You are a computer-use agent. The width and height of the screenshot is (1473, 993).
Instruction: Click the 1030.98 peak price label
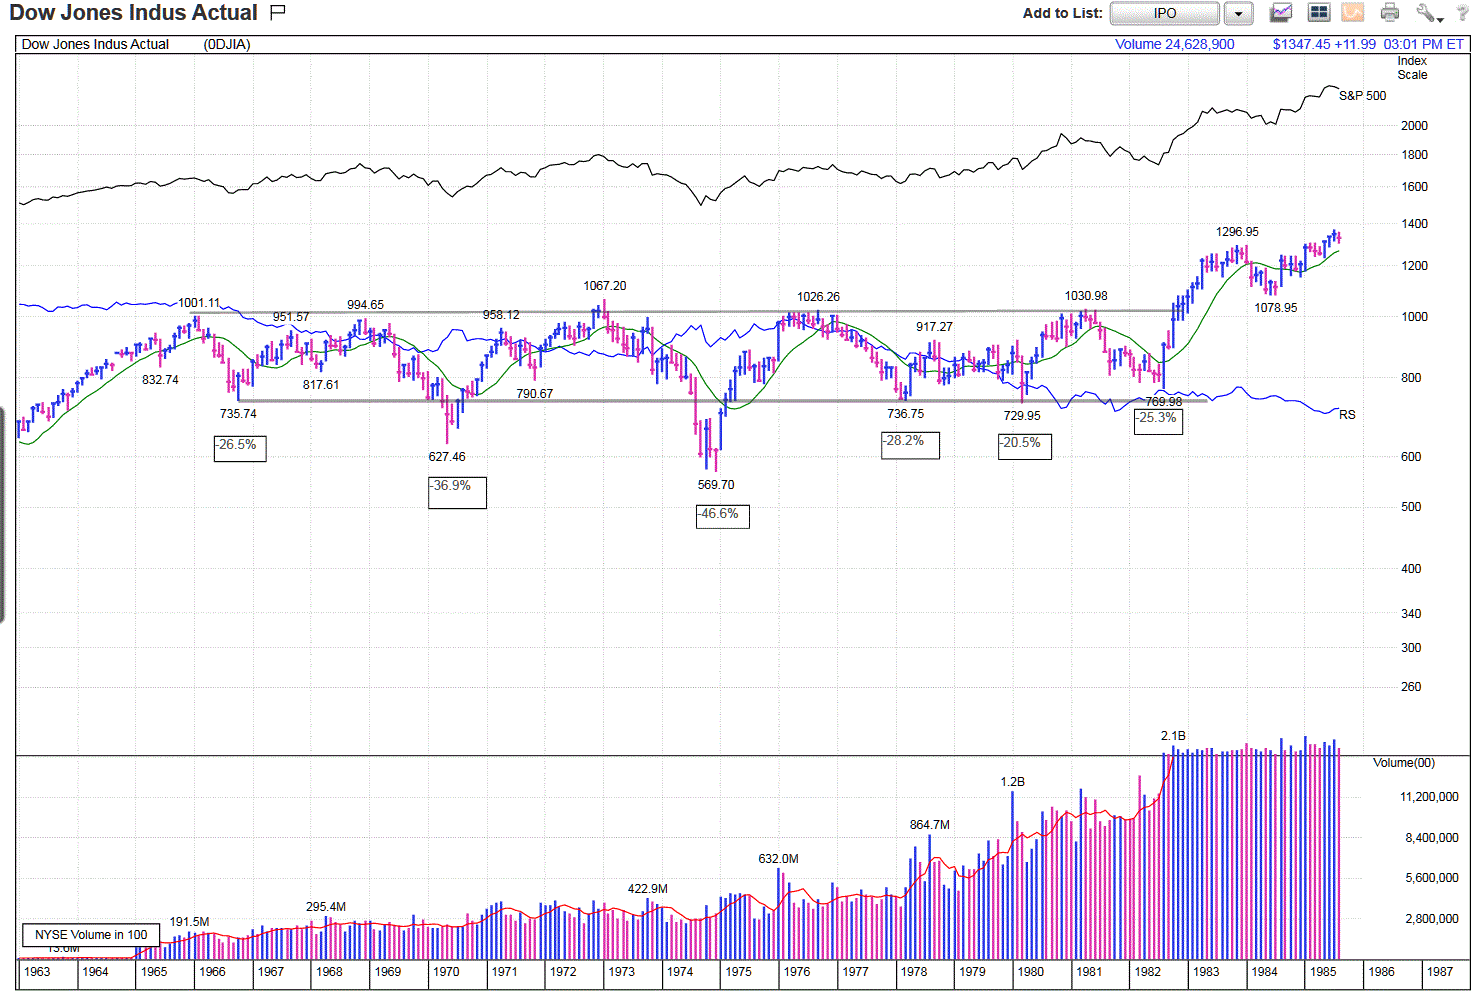[1086, 296]
